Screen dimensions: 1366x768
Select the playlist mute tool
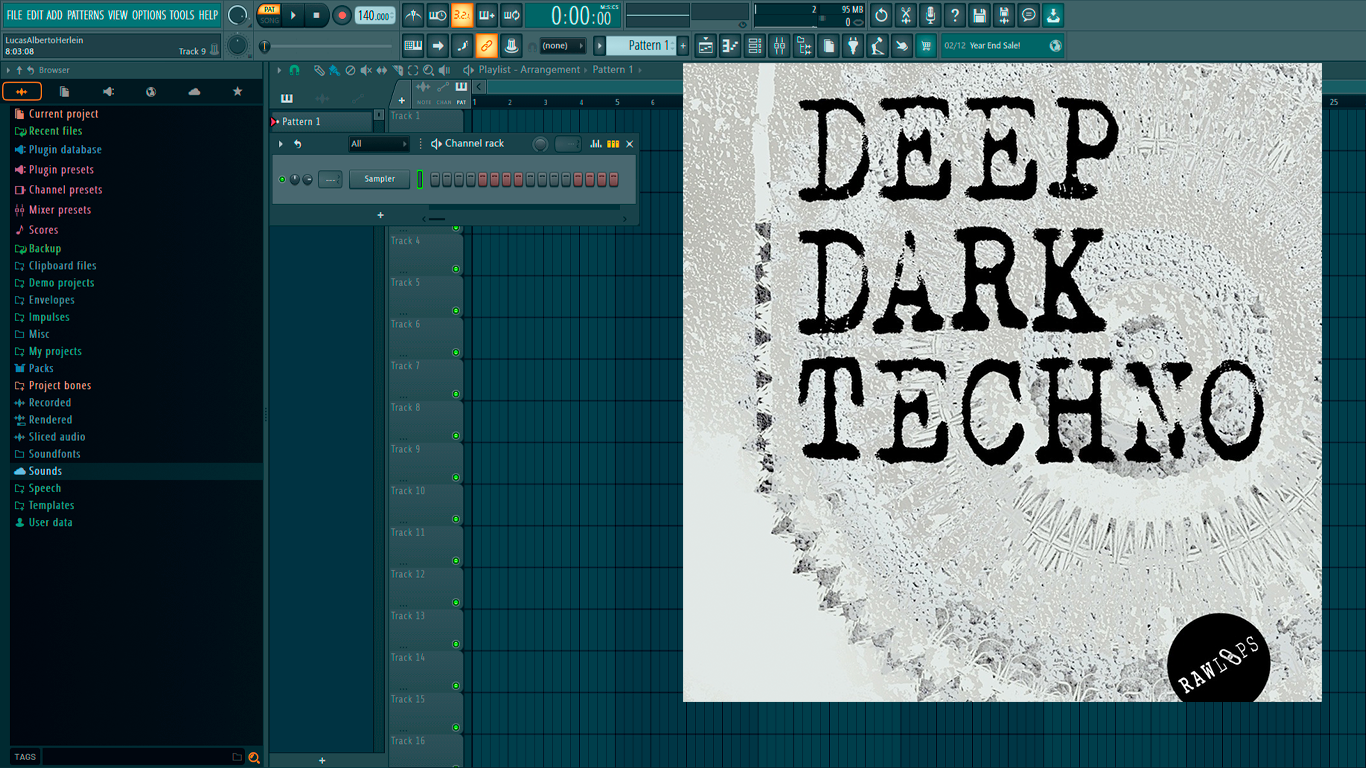(365, 70)
